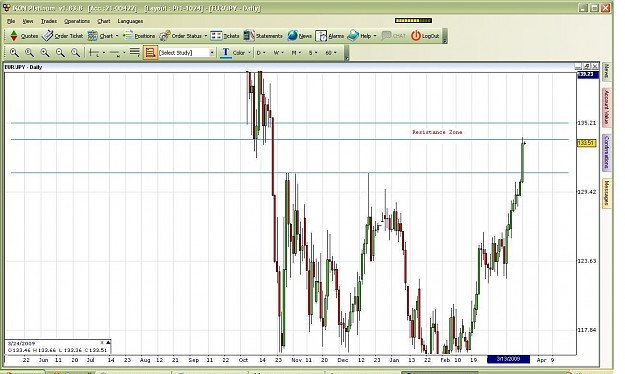Open the Statements window

pyautogui.click(x=263, y=36)
